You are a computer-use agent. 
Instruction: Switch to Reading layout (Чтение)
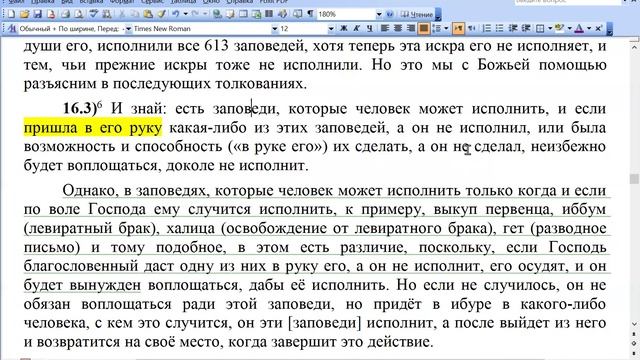[x=417, y=14]
